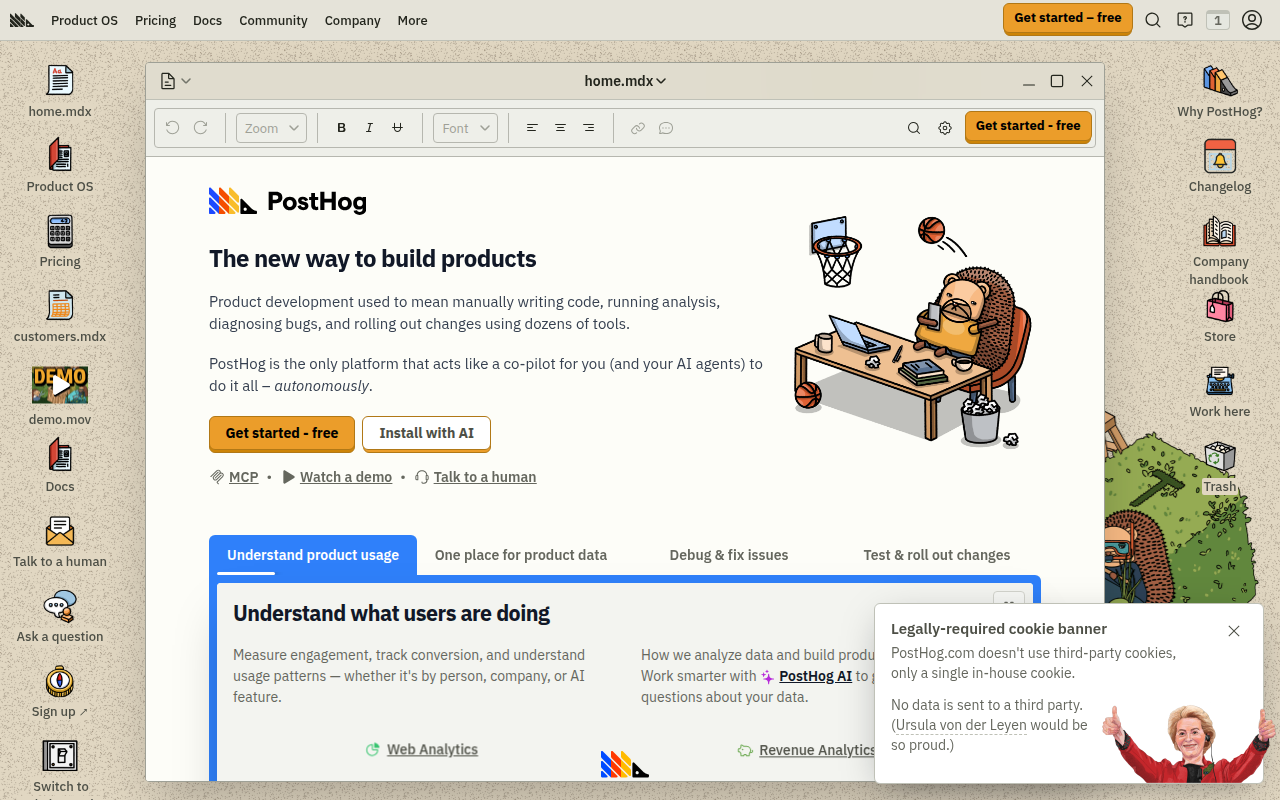
Task: Click the comment icon in the editor toolbar
Action: click(x=666, y=128)
